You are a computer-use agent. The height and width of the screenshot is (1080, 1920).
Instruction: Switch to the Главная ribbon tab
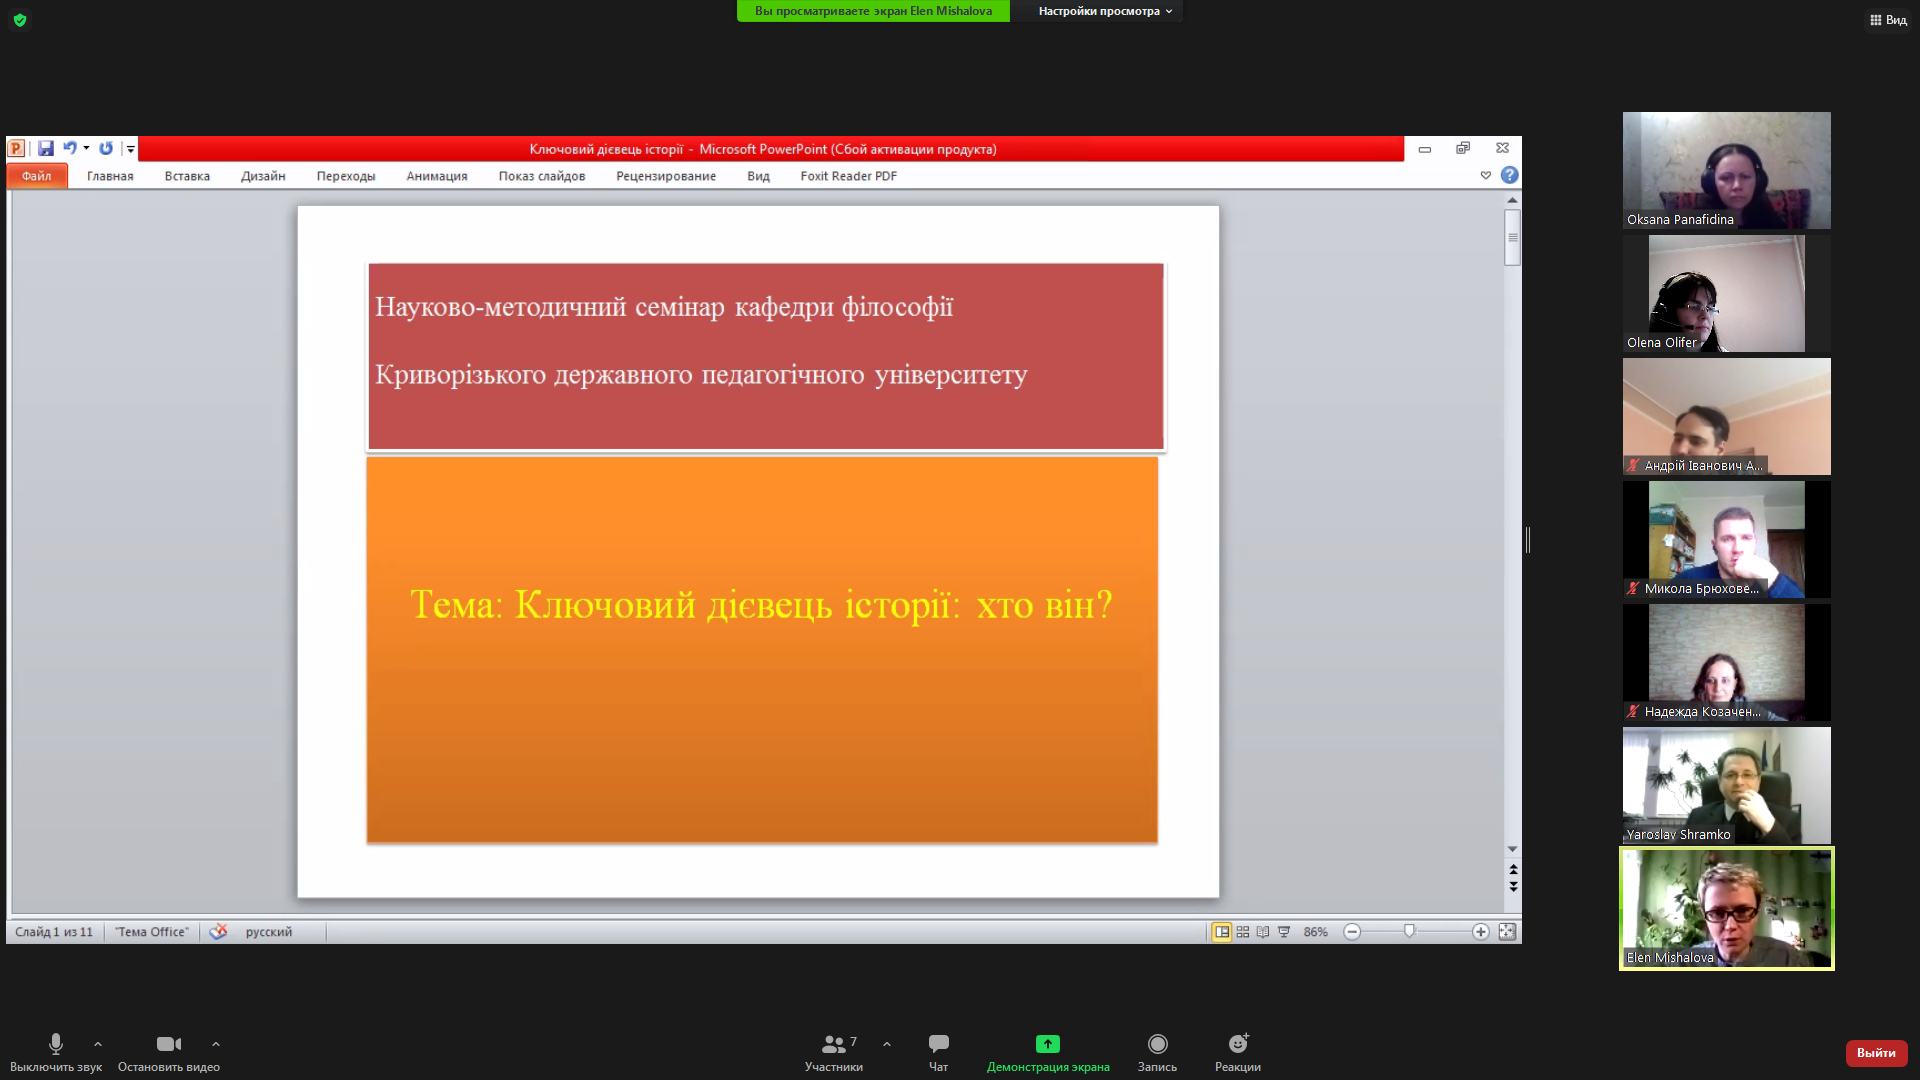[x=110, y=176]
